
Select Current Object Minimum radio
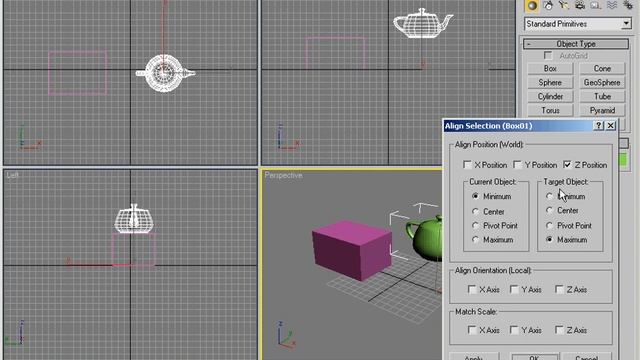tap(475, 196)
